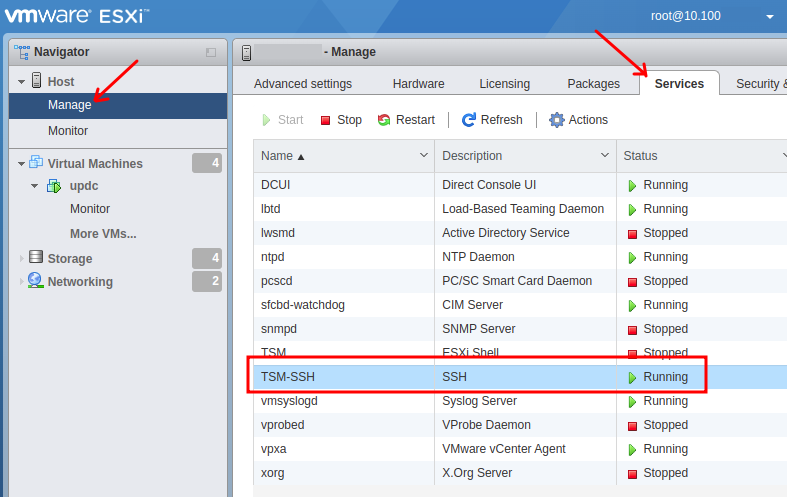
Task: Select the TSM-SSH service row name
Action: point(288,377)
